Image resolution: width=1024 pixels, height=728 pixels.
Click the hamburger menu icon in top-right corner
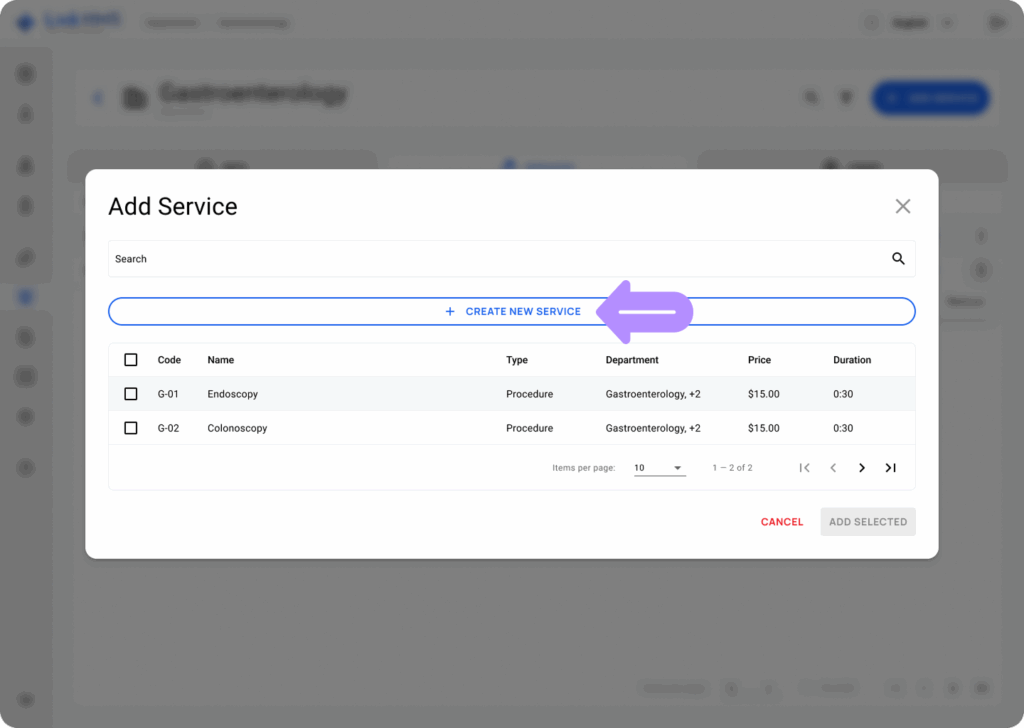pyautogui.click(x=996, y=21)
